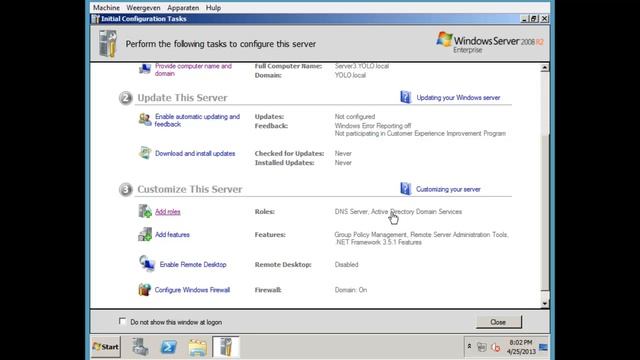Click the Add features link
This screenshot has height=360, width=640.
(172, 235)
